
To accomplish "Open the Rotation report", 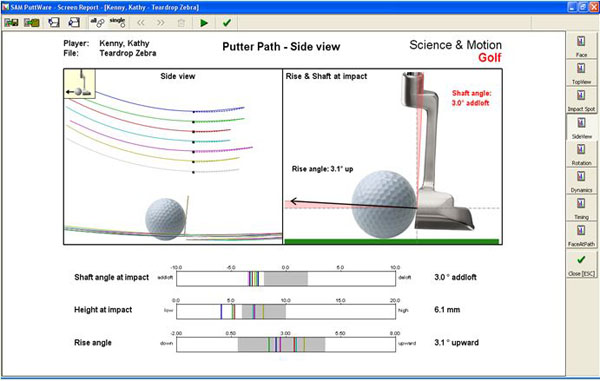I will tap(581, 153).
